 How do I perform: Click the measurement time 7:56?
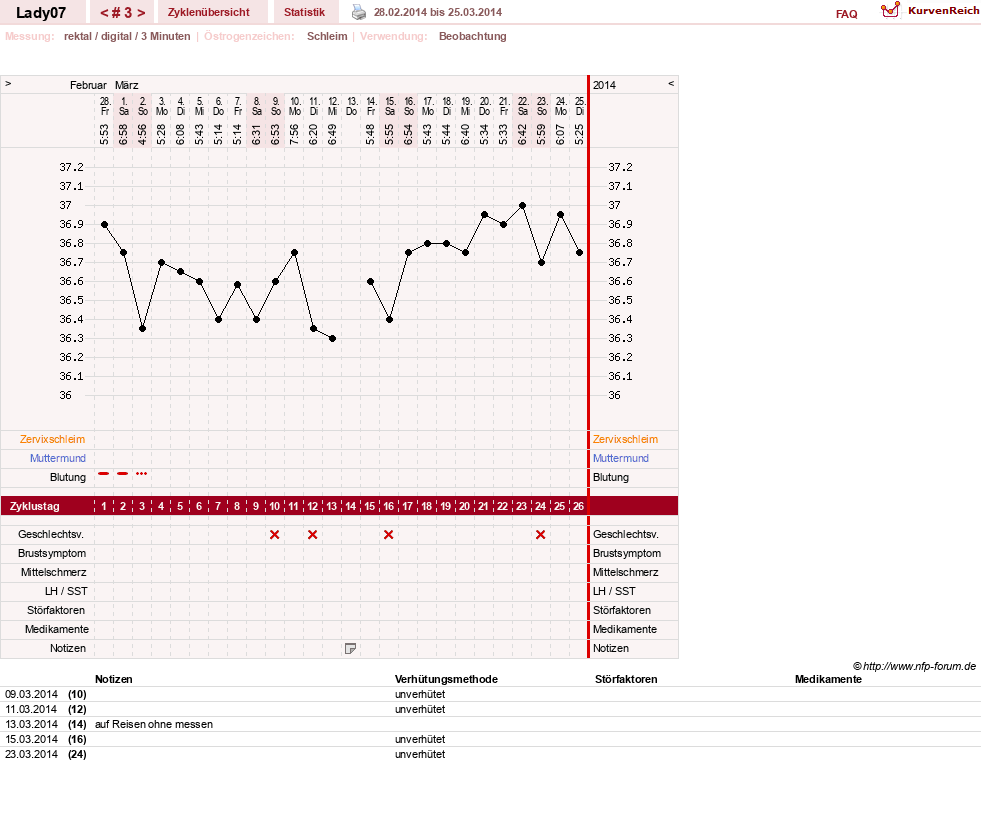tap(294, 134)
